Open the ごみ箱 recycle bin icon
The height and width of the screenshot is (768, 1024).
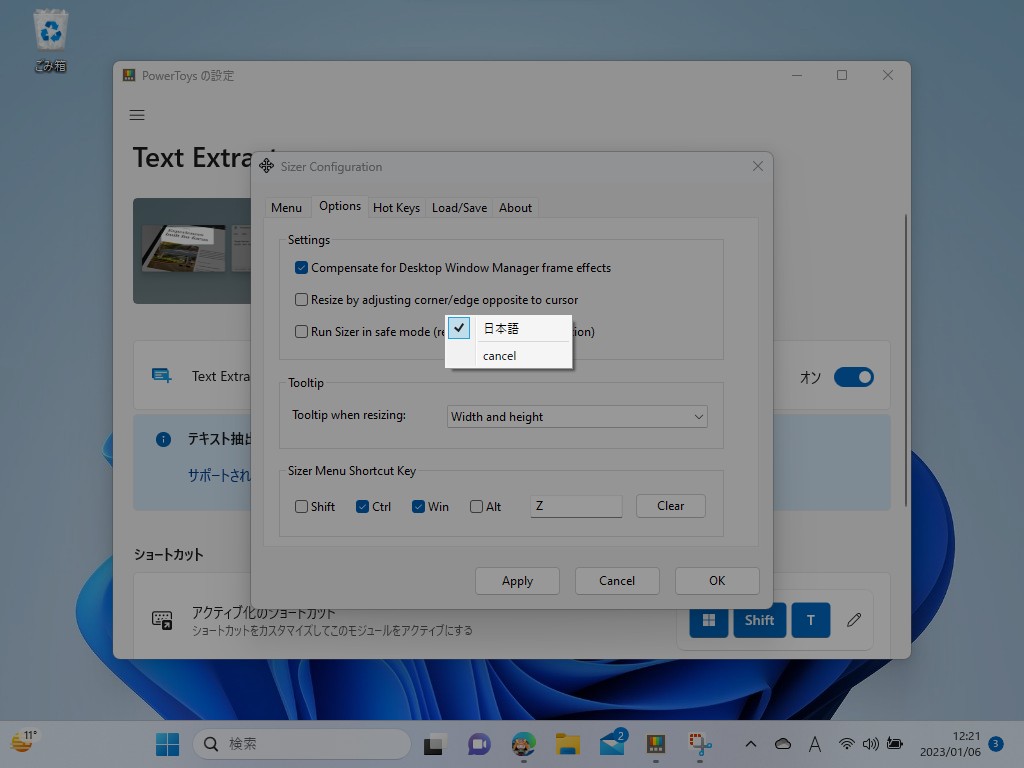[x=50, y=40]
